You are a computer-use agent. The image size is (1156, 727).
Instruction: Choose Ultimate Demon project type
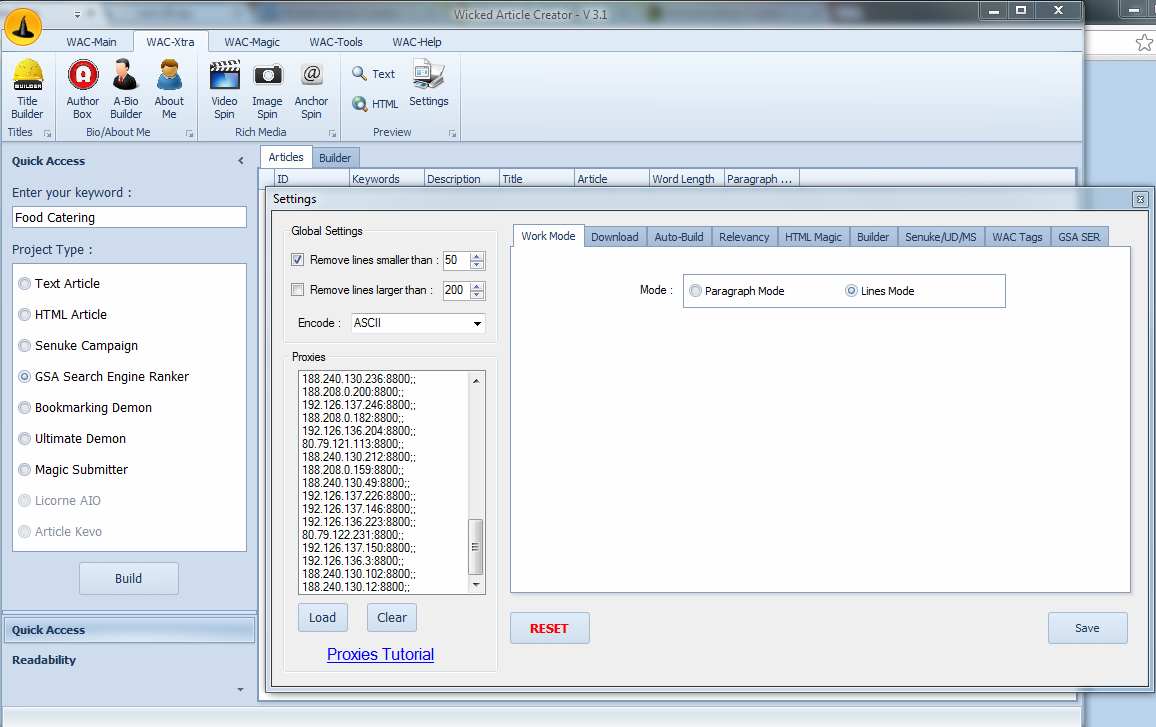point(72,439)
